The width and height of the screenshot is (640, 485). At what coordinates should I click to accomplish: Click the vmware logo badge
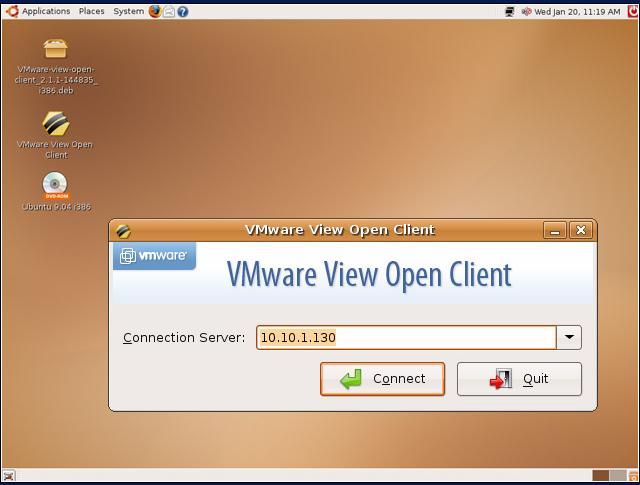click(x=154, y=256)
